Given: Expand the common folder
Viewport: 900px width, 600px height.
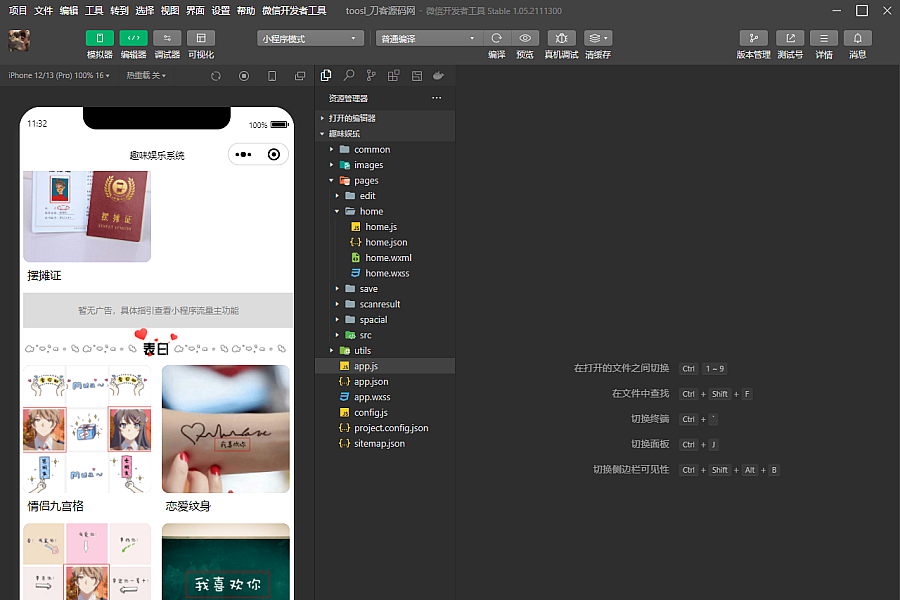Looking at the screenshot, I should [372, 149].
